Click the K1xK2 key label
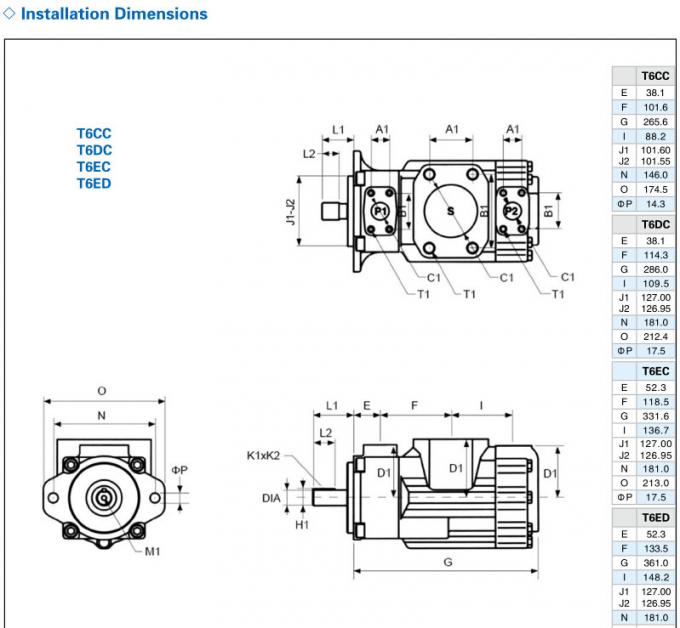 point(263,455)
